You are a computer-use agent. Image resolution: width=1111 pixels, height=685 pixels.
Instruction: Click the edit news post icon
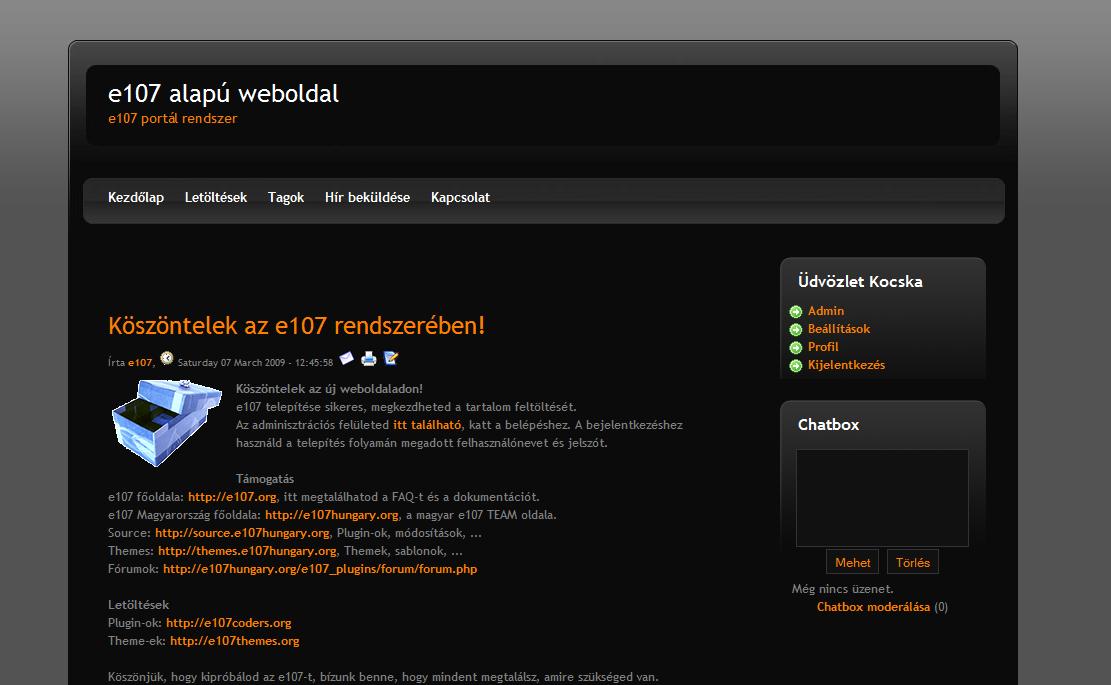coord(391,358)
